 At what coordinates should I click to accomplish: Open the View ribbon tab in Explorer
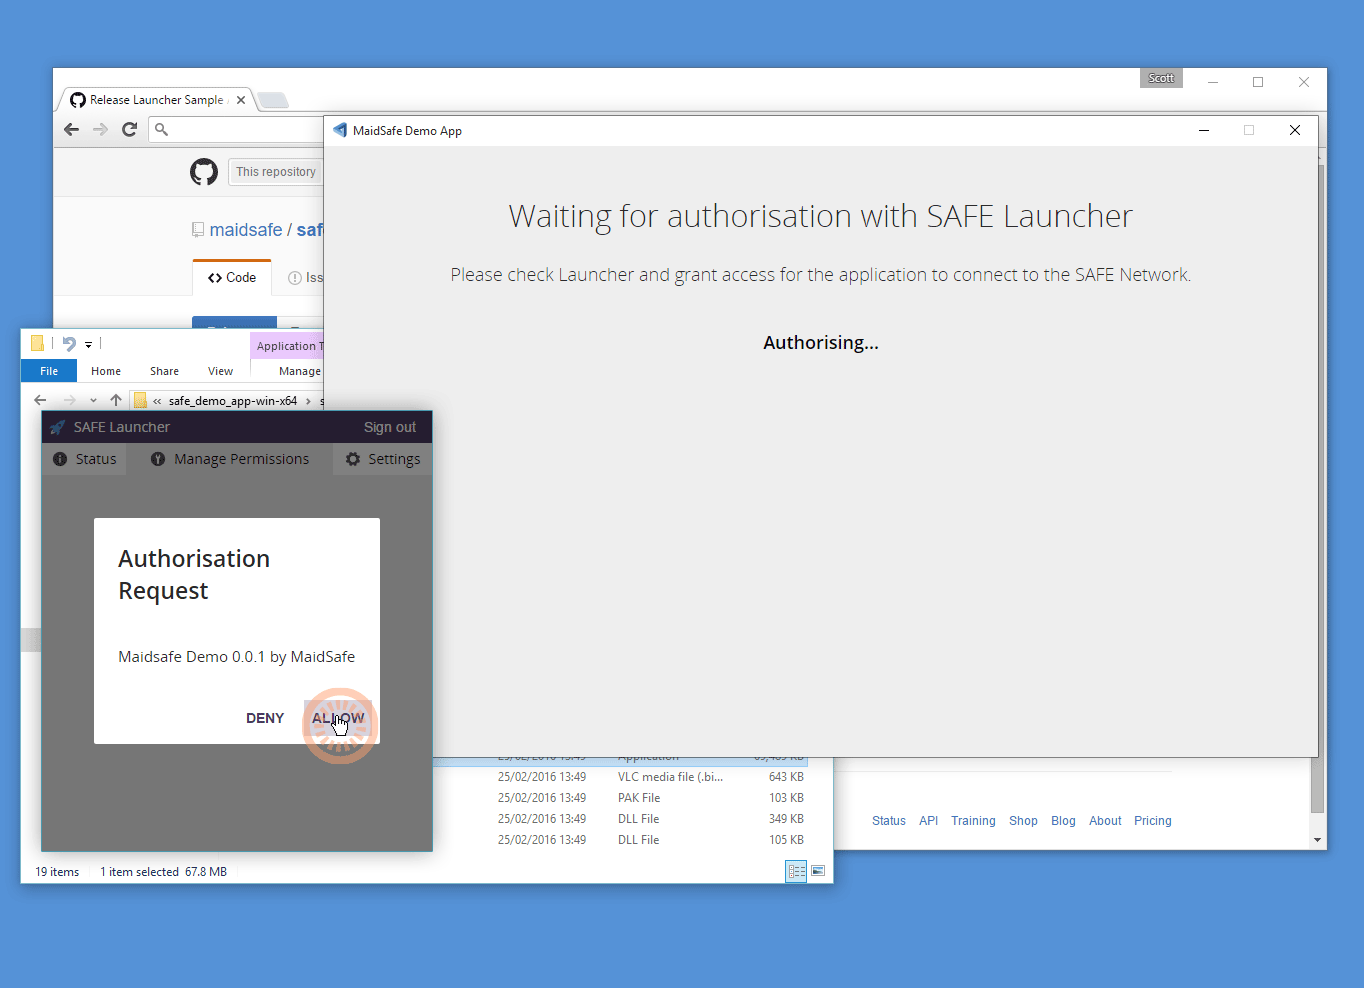[220, 371]
